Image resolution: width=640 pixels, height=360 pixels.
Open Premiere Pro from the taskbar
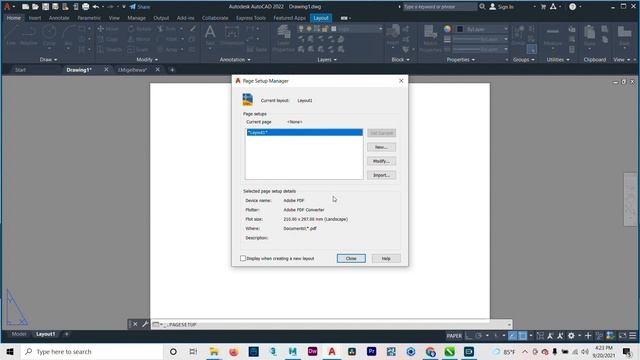click(371, 351)
